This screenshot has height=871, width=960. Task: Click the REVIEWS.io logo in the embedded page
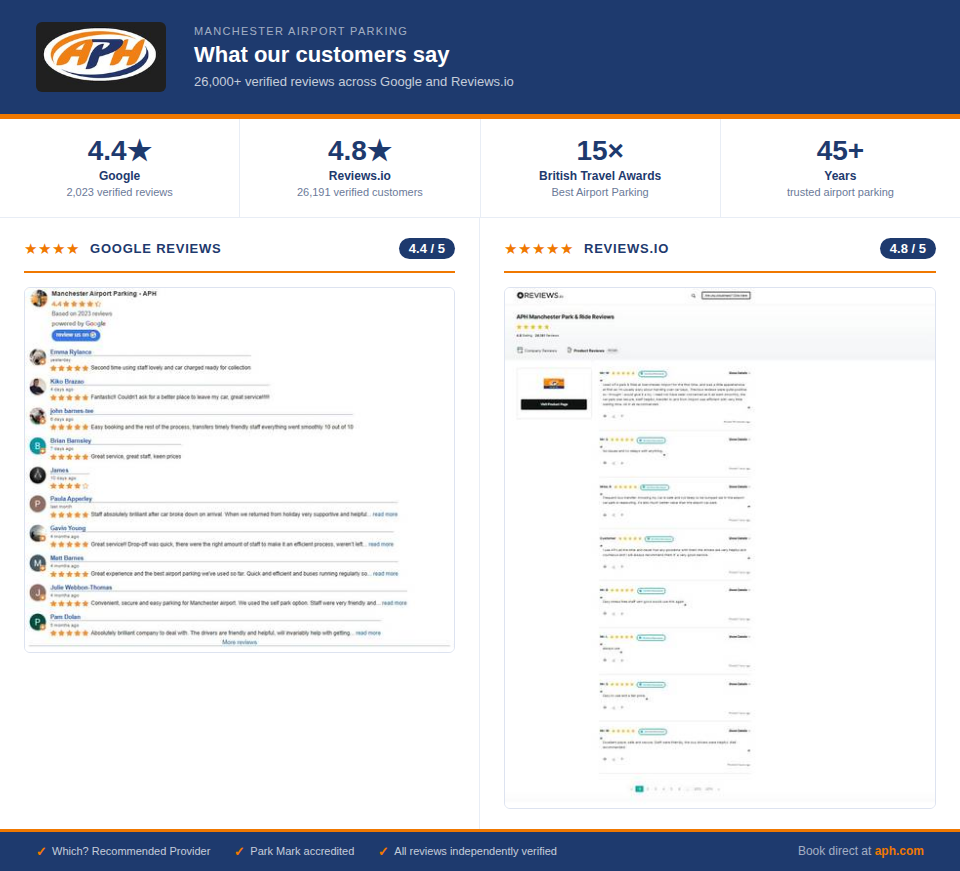(x=539, y=295)
